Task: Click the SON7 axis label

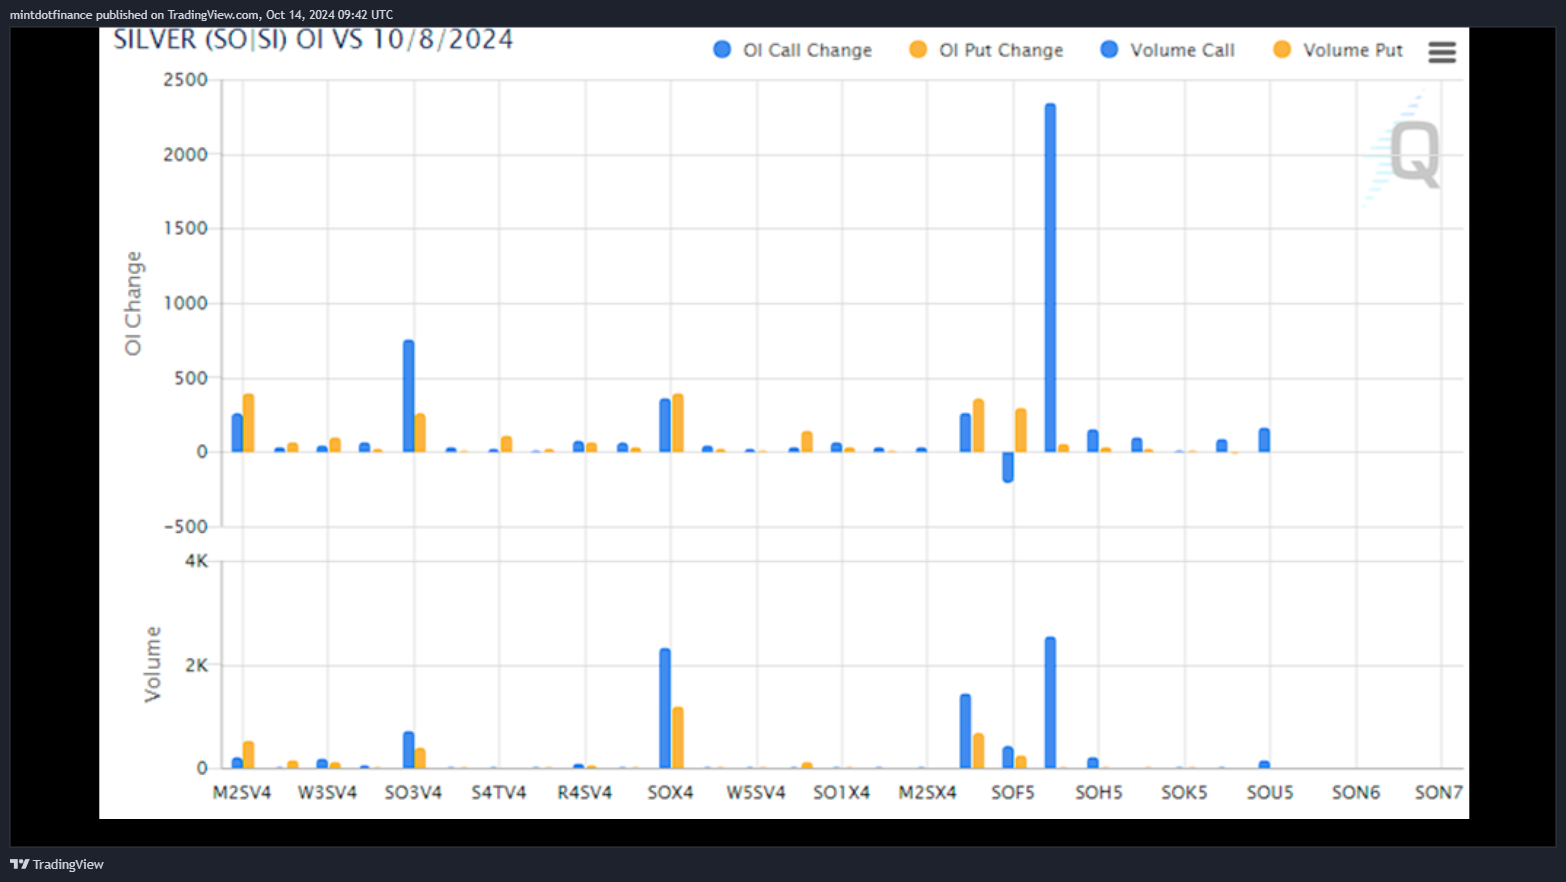Action: pyautogui.click(x=1439, y=792)
